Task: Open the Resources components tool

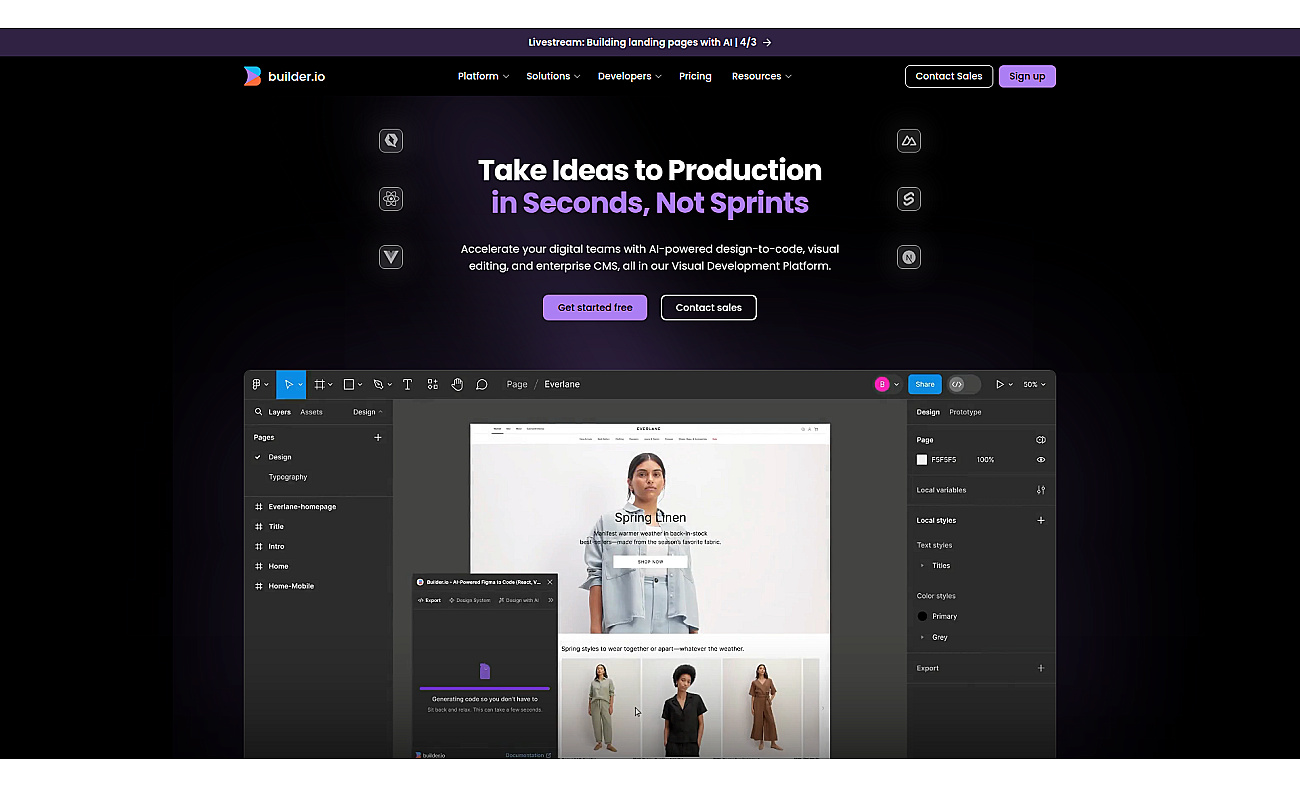Action: pos(432,384)
